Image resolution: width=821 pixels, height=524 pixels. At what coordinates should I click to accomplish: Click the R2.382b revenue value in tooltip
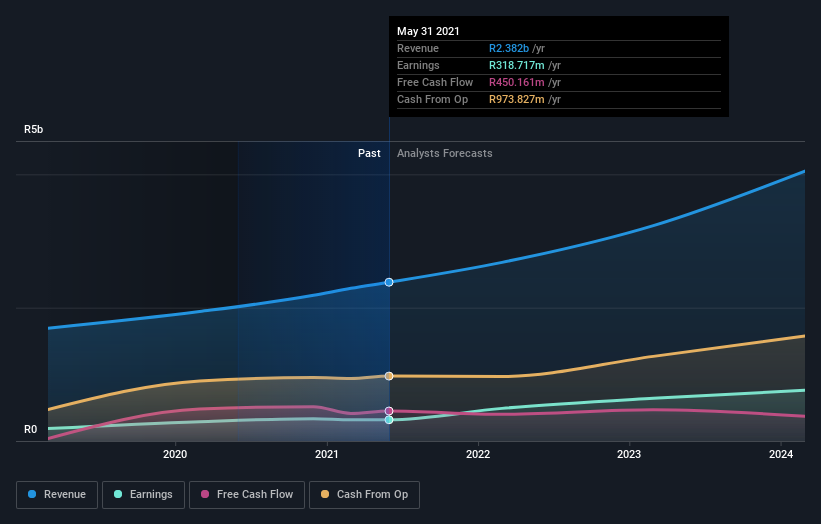(509, 48)
